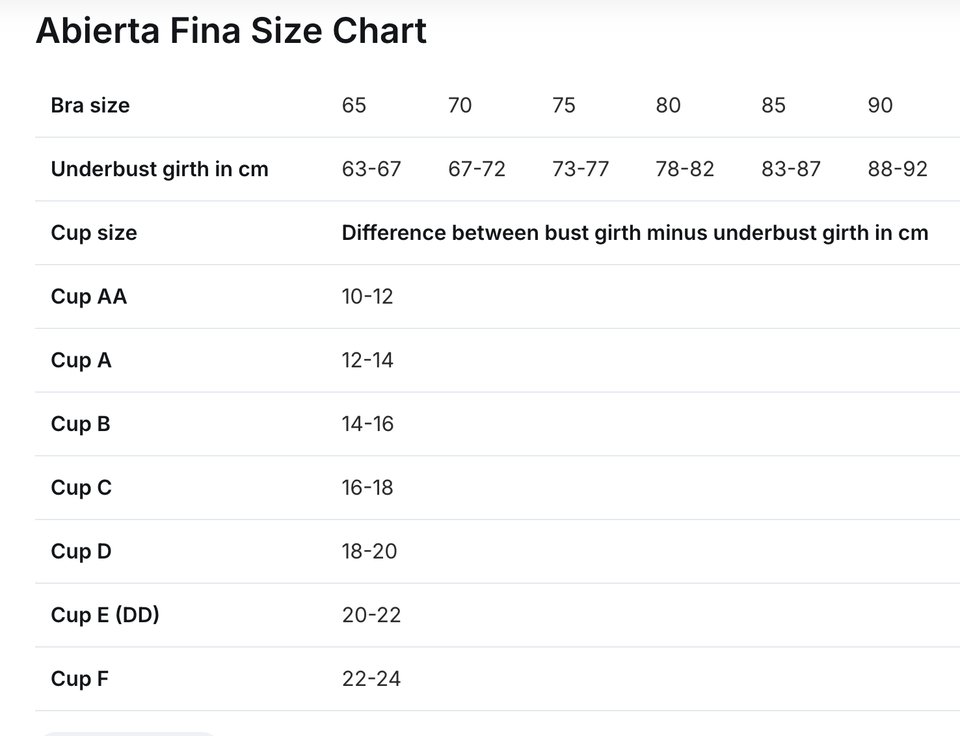Click bra size 85 cell

(x=773, y=105)
